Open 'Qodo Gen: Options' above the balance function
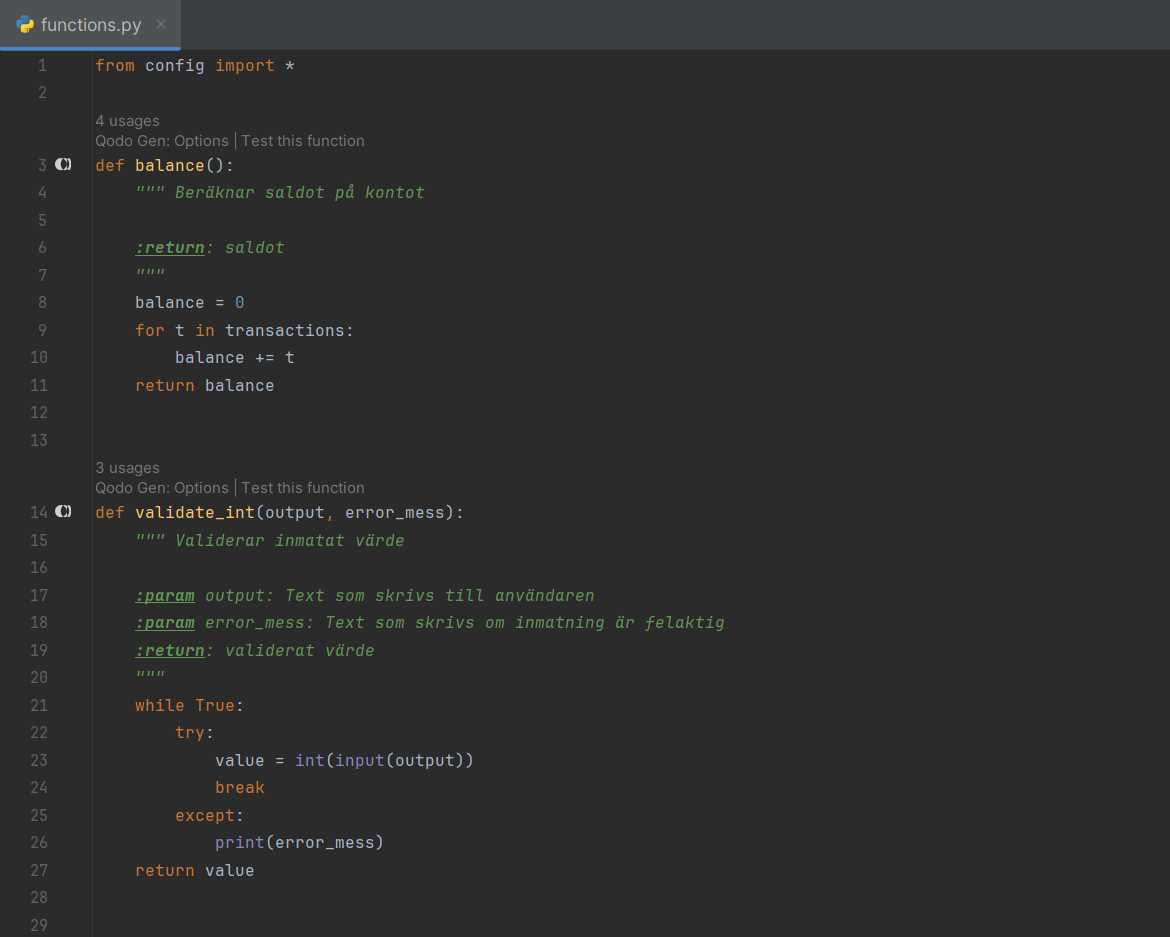1170x937 pixels. click(162, 141)
